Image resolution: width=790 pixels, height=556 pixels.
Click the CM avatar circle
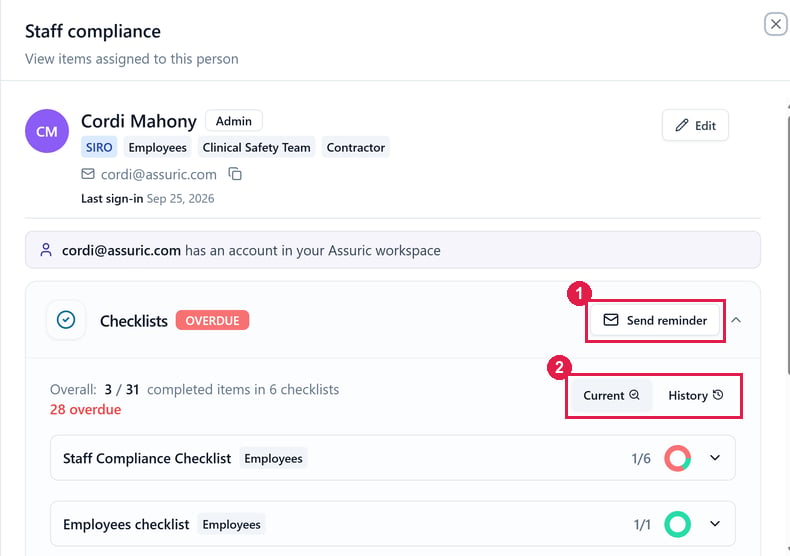coord(47,131)
